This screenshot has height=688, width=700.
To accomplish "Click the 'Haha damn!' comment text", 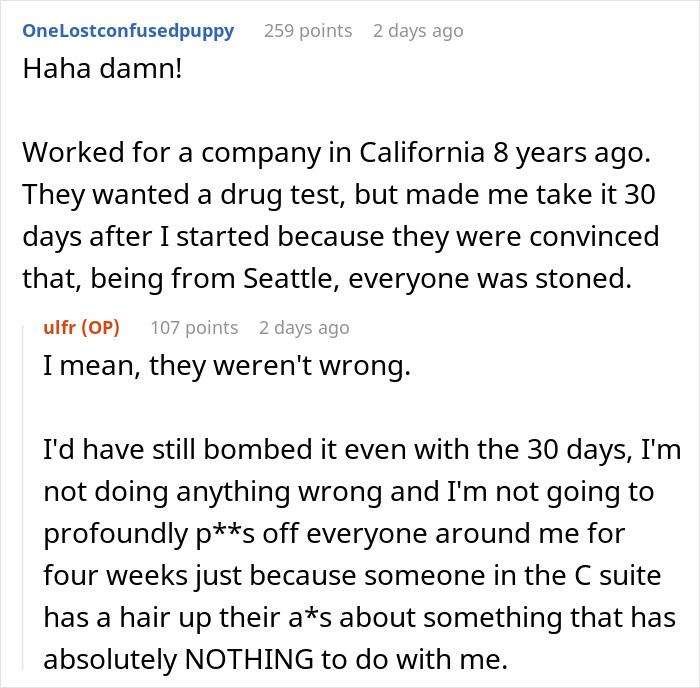I will click(x=102, y=69).
